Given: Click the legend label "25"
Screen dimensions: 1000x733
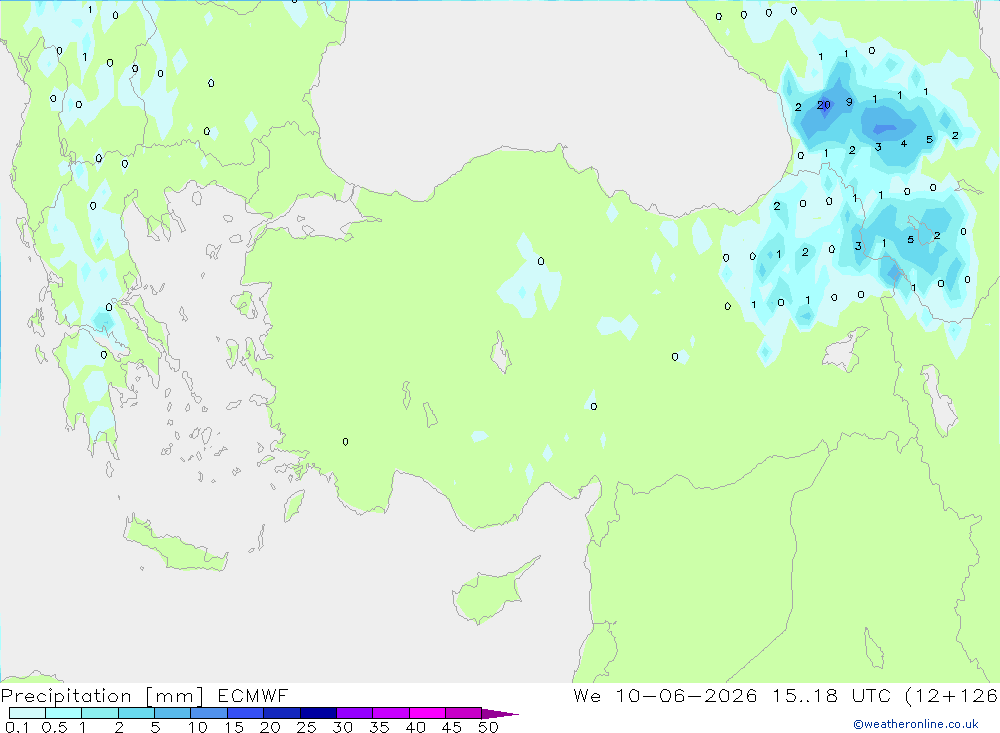Looking at the screenshot, I should 306,727.
